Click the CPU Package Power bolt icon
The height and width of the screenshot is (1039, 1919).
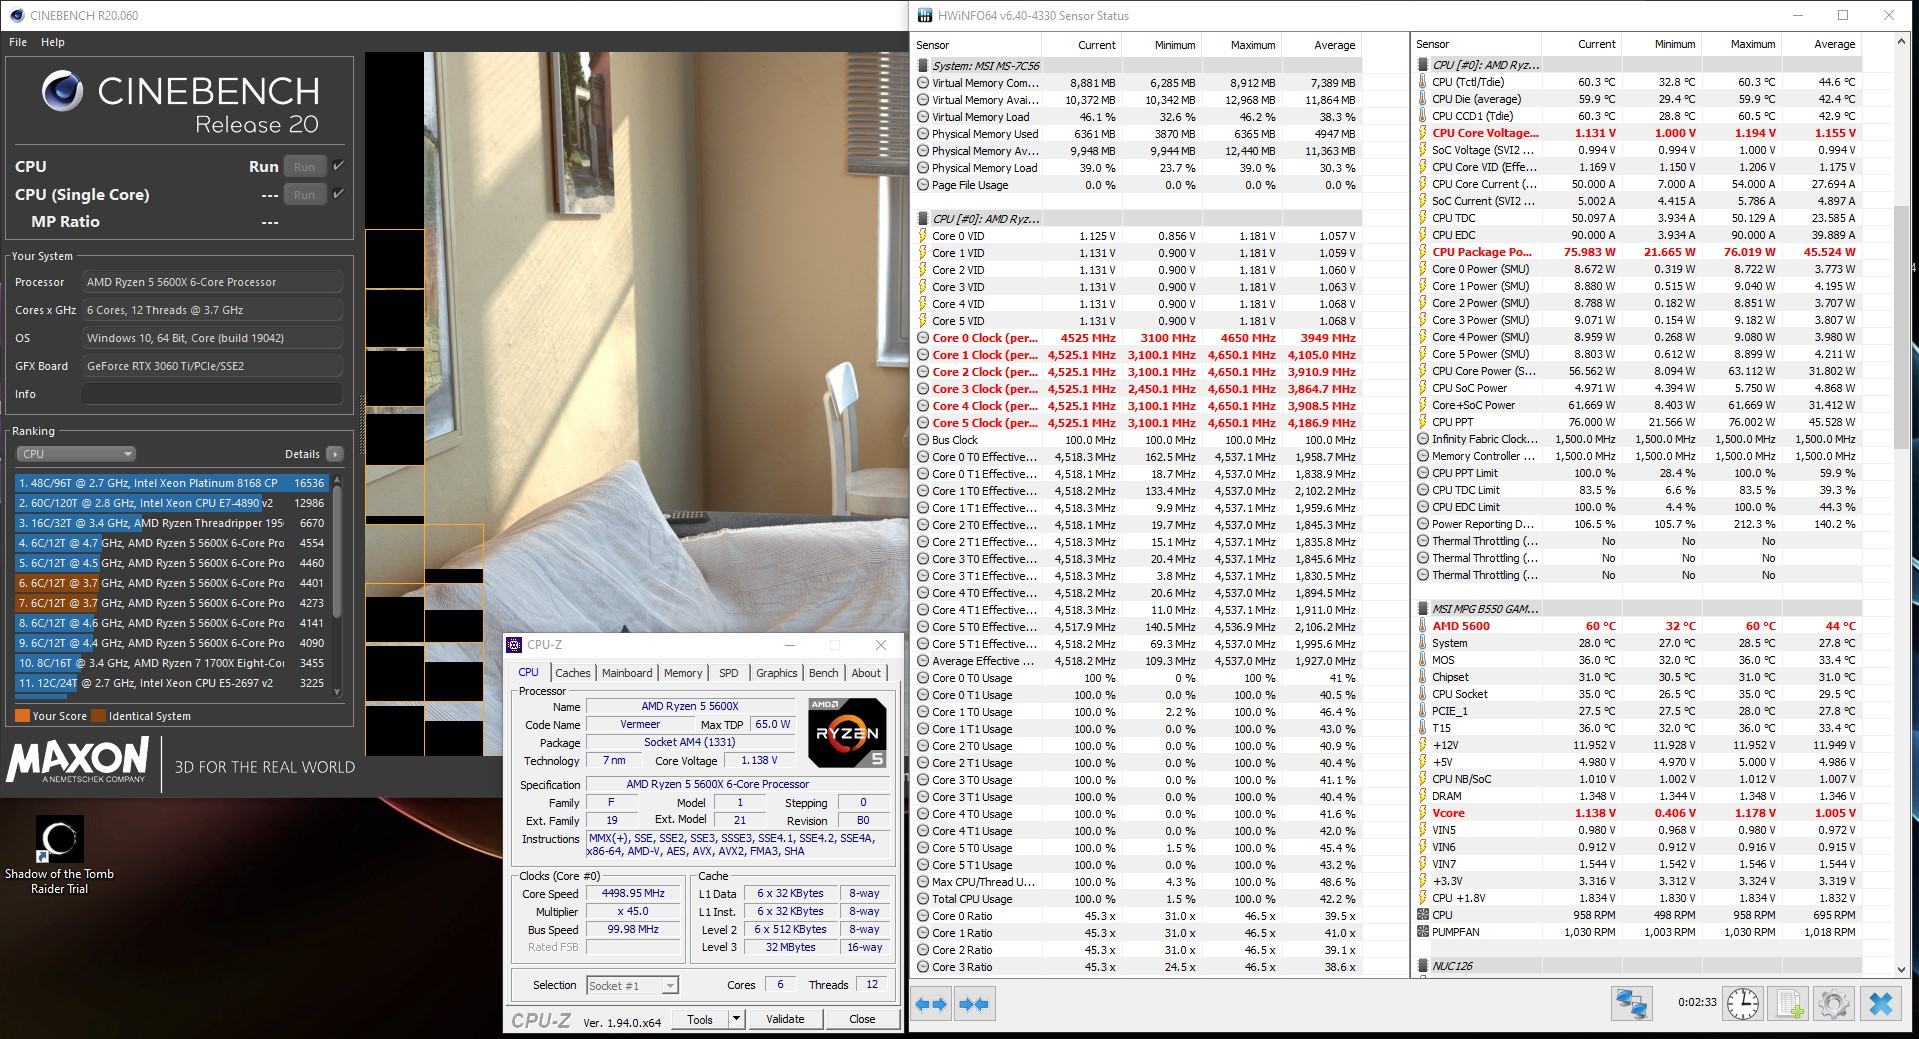[x=1423, y=252]
